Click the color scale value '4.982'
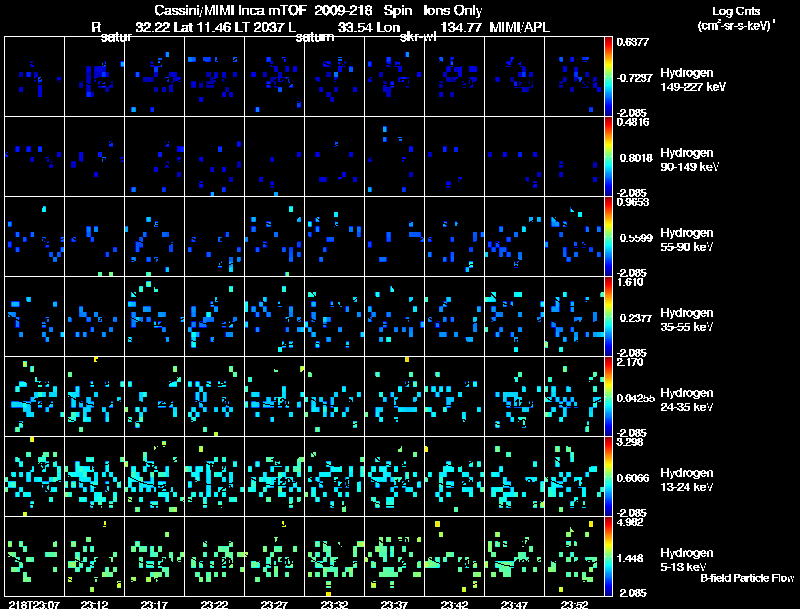 tap(630, 522)
